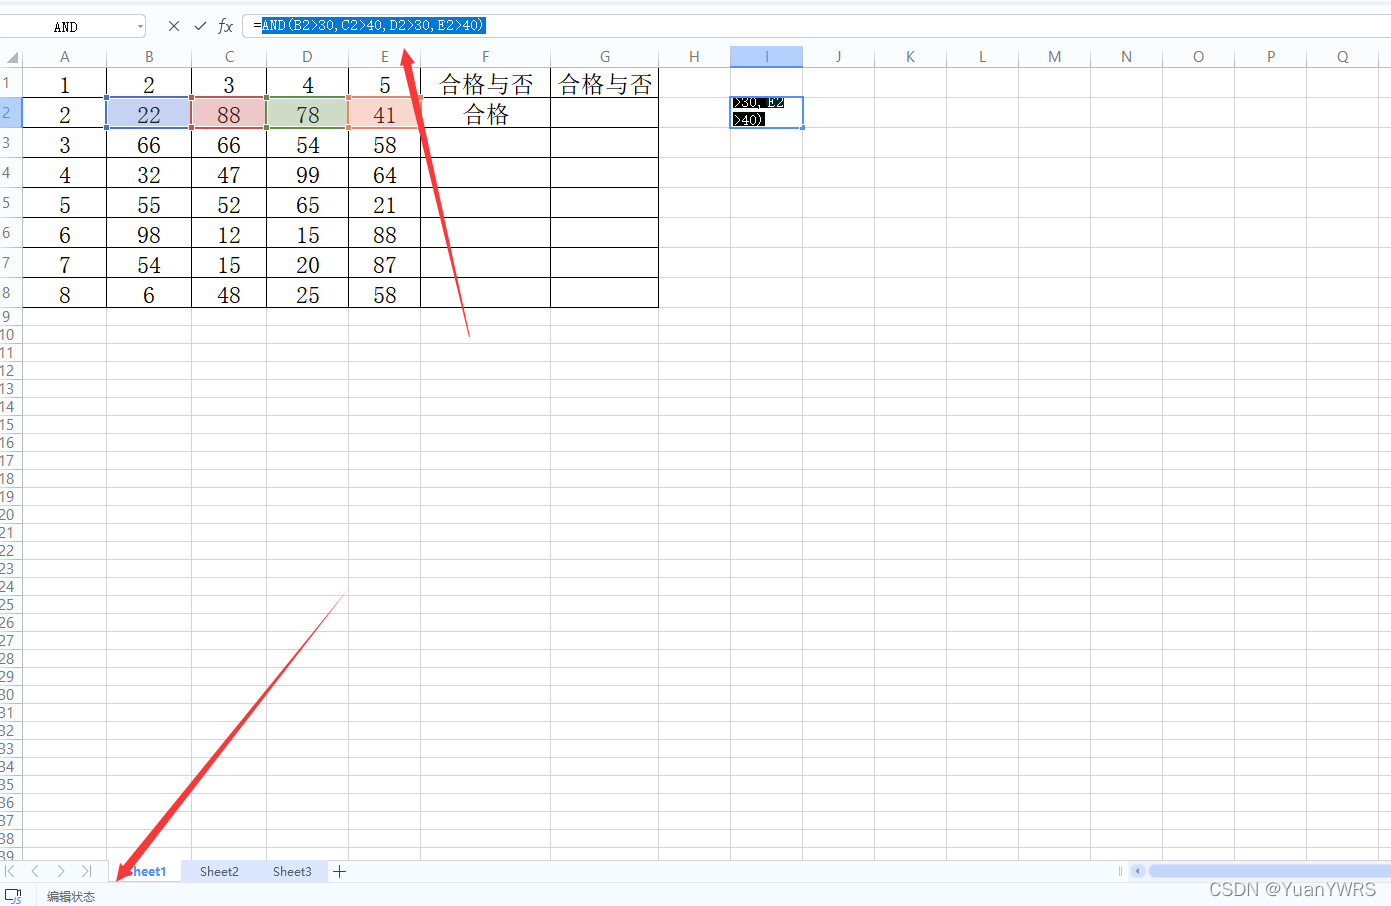
Task: Cancel formula entry with the X icon
Action: pos(172,25)
